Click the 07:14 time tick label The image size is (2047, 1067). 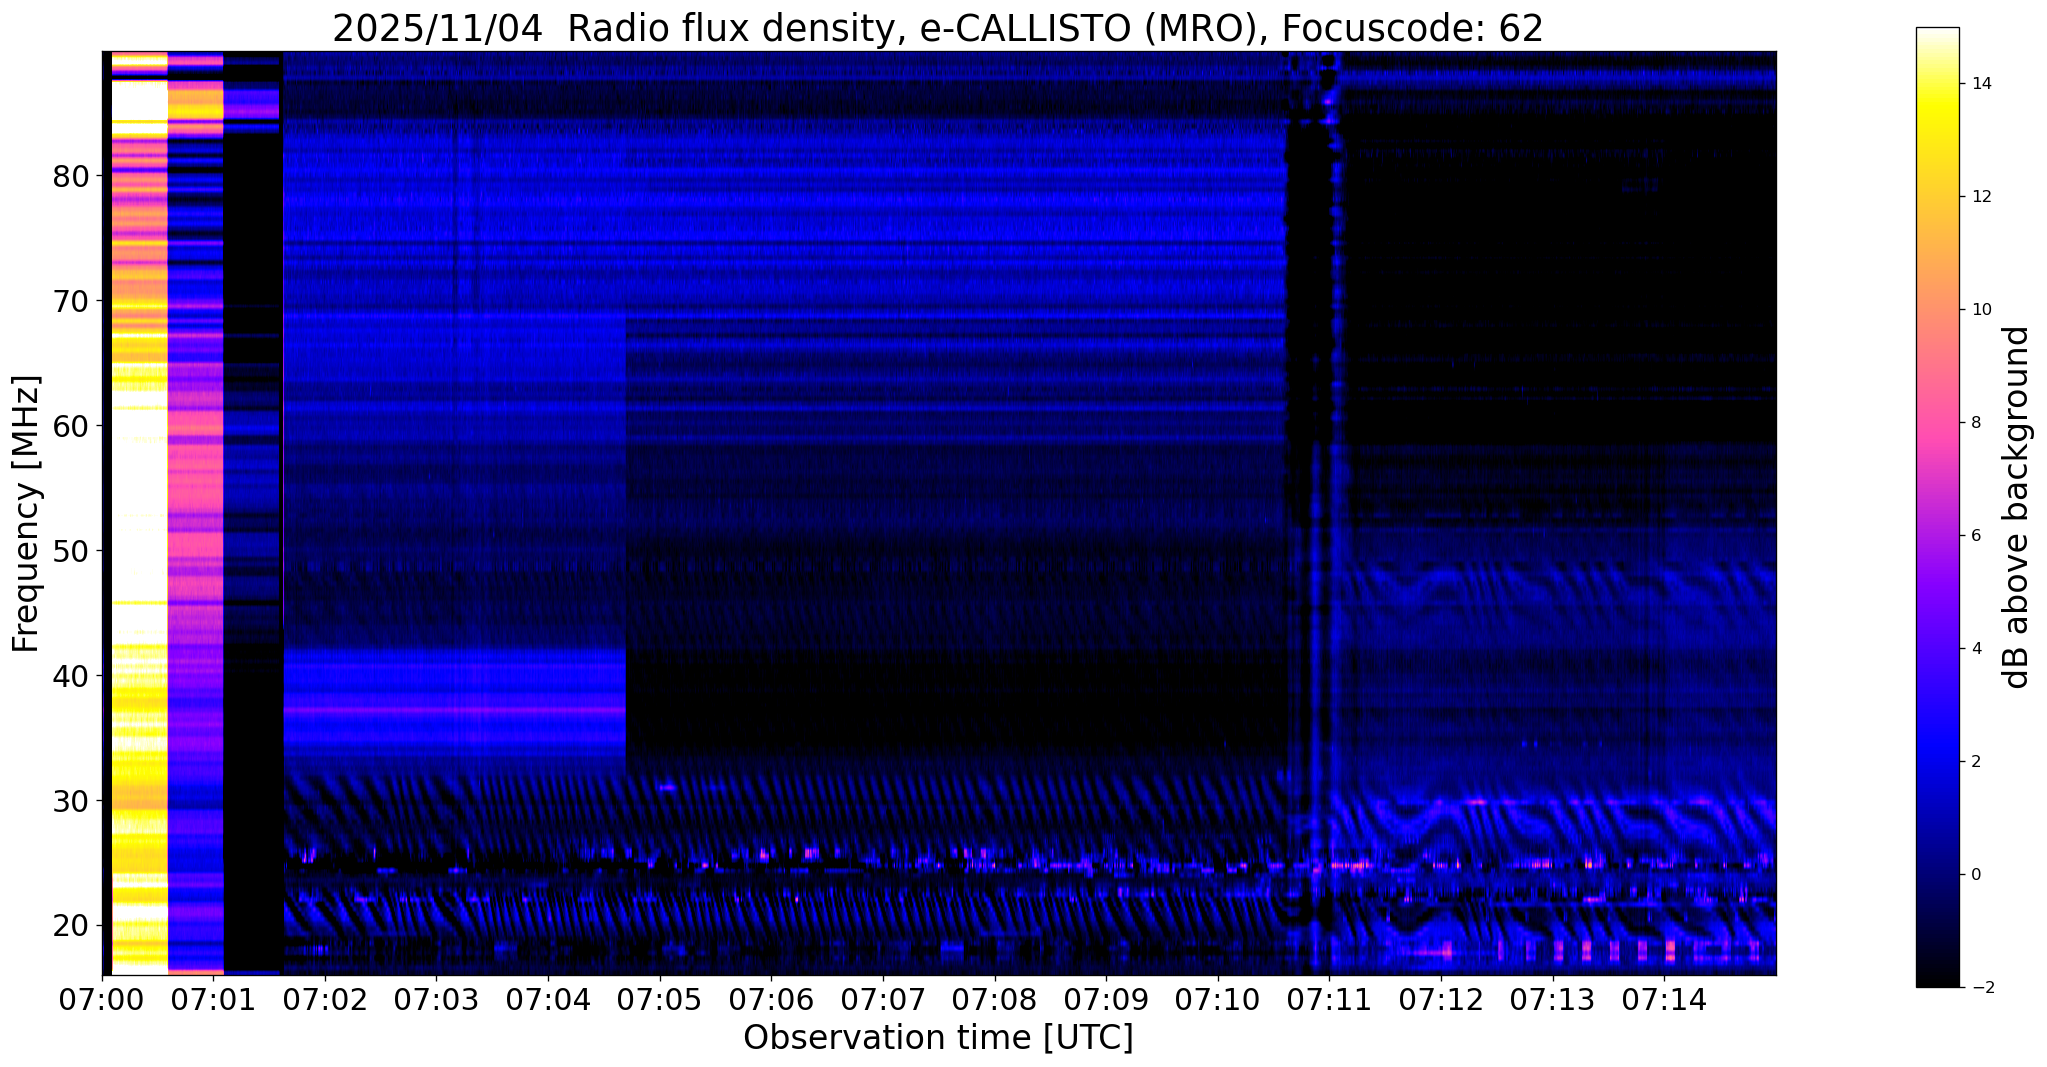tap(1664, 999)
